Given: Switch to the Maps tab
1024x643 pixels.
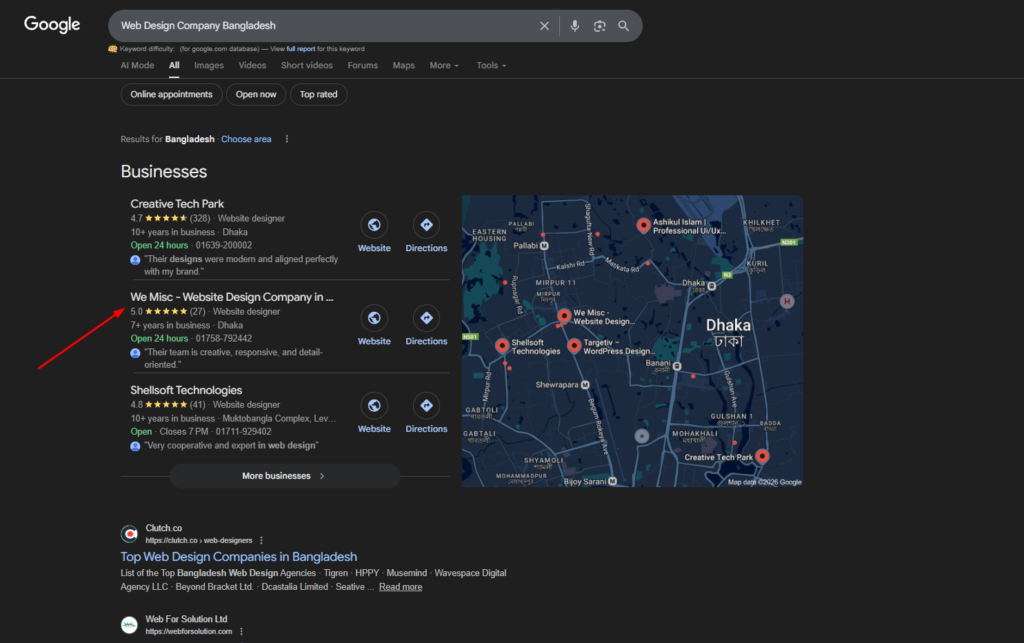Looking at the screenshot, I should (404, 65).
